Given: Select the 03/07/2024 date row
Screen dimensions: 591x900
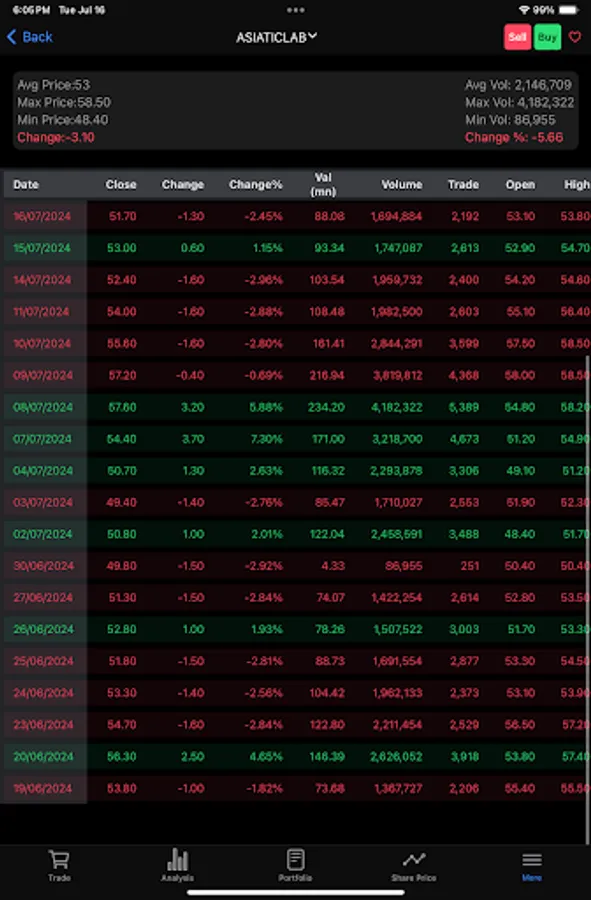Looking at the screenshot, I should pyautogui.click(x=296, y=502).
